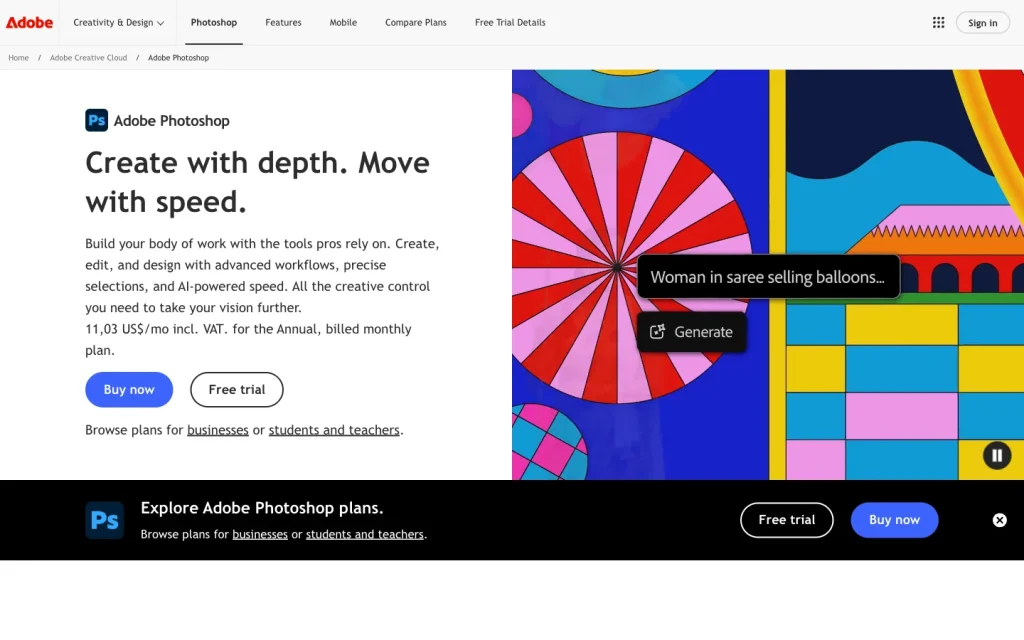This screenshot has width=1024, height=640.
Task: Click the Adobe logo in the header
Action: 29,22
